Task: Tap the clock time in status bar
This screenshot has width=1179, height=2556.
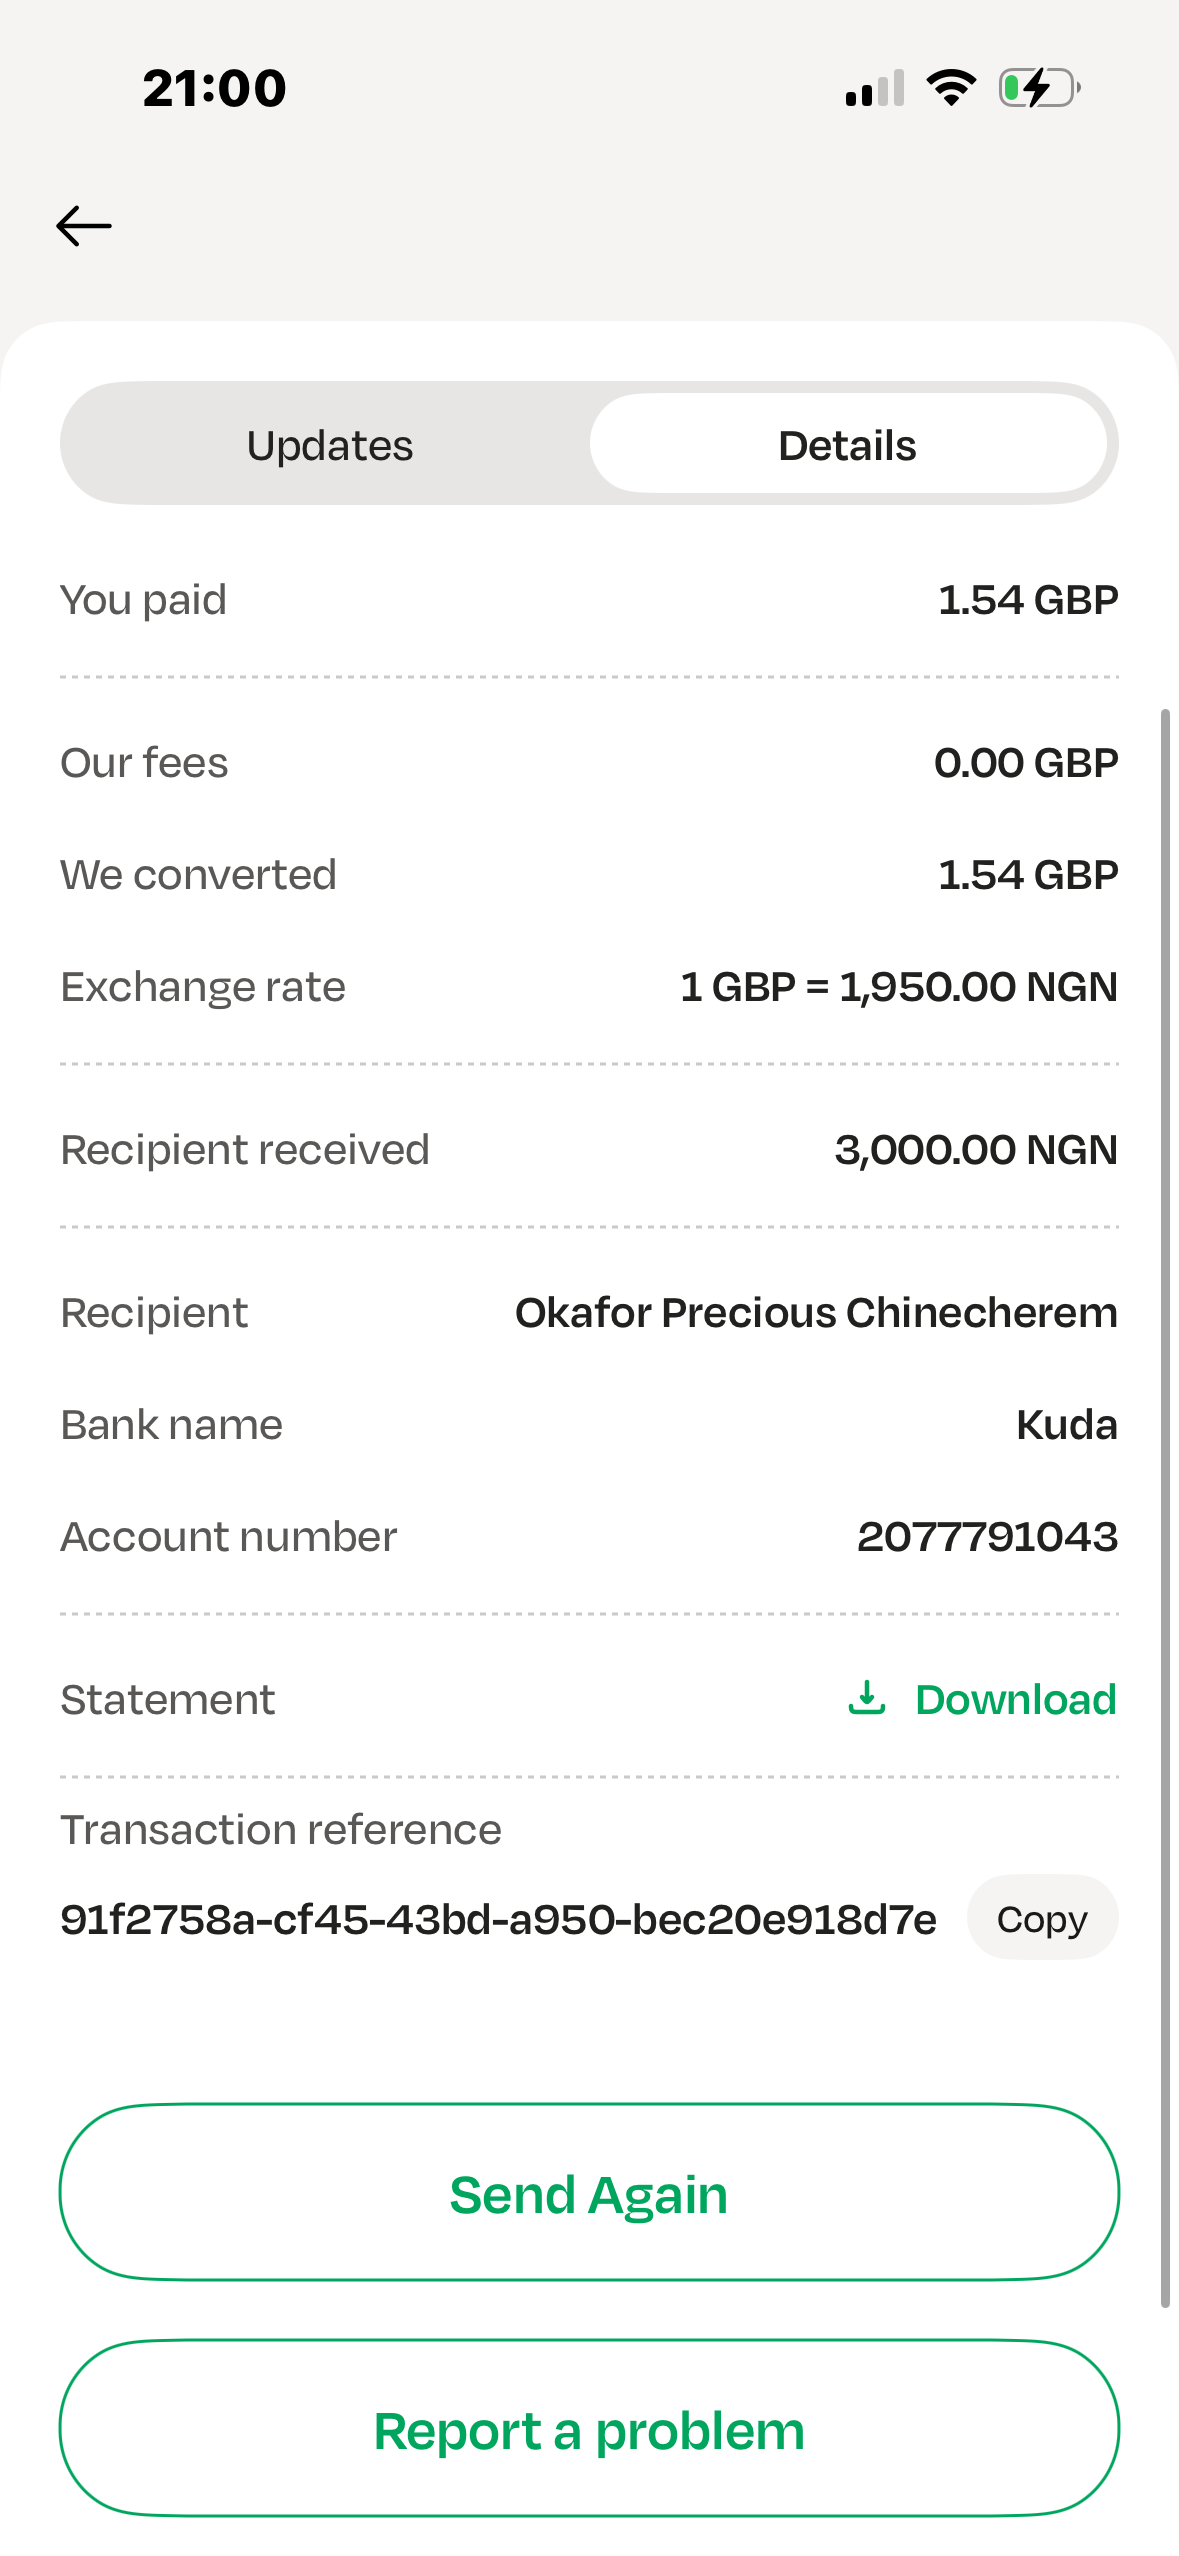Action: (214, 88)
